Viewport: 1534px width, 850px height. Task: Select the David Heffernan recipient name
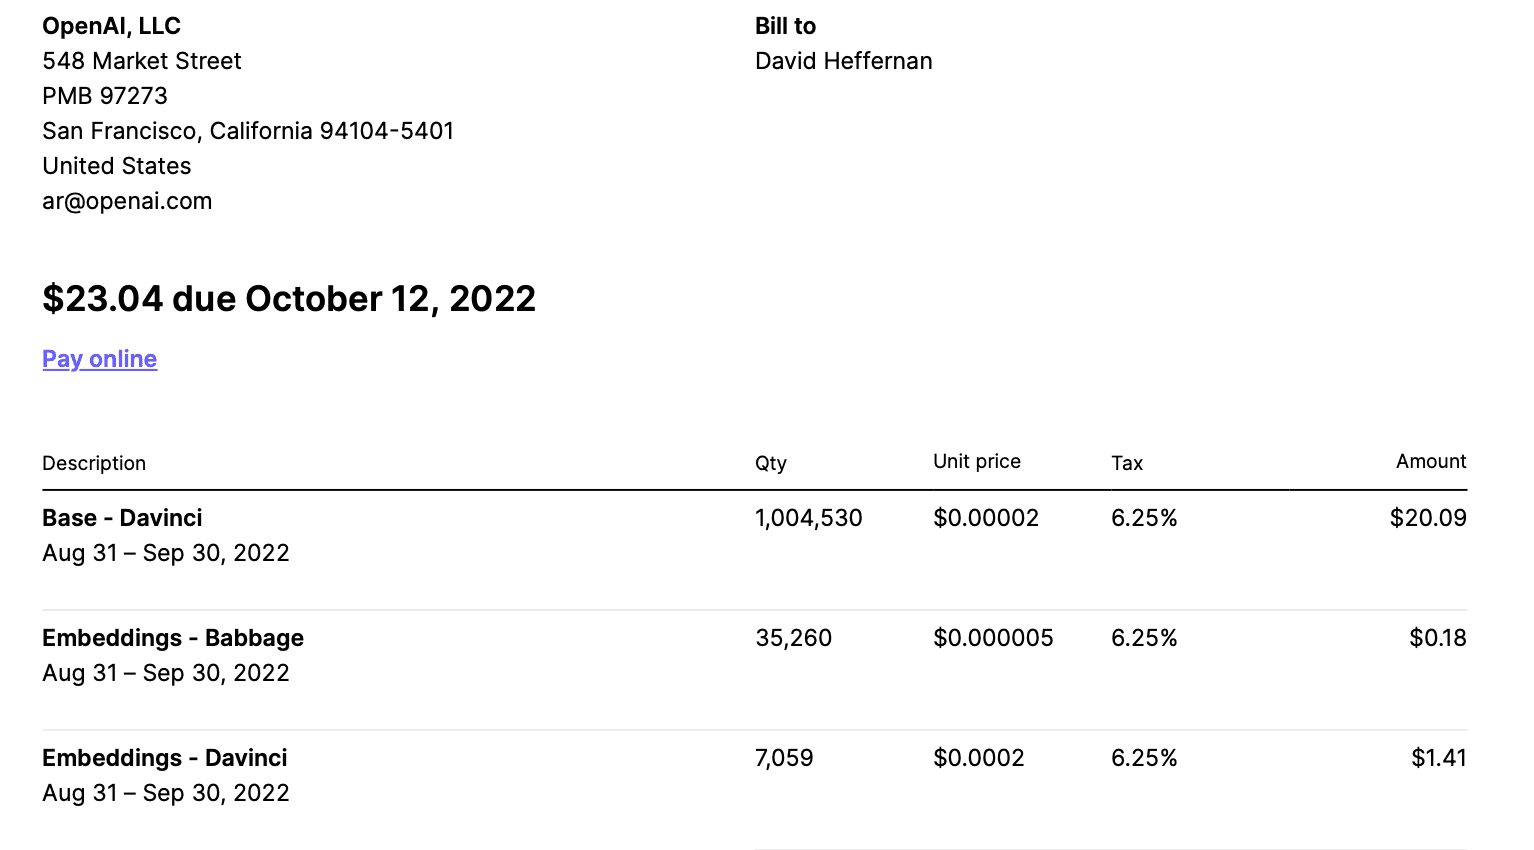[843, 61]
